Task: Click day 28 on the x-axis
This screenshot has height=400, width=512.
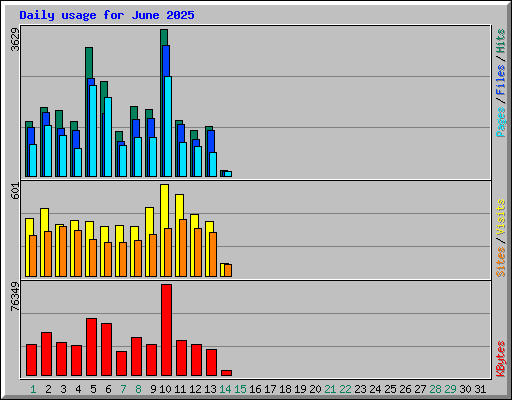Action: click(x=435, y=389)
